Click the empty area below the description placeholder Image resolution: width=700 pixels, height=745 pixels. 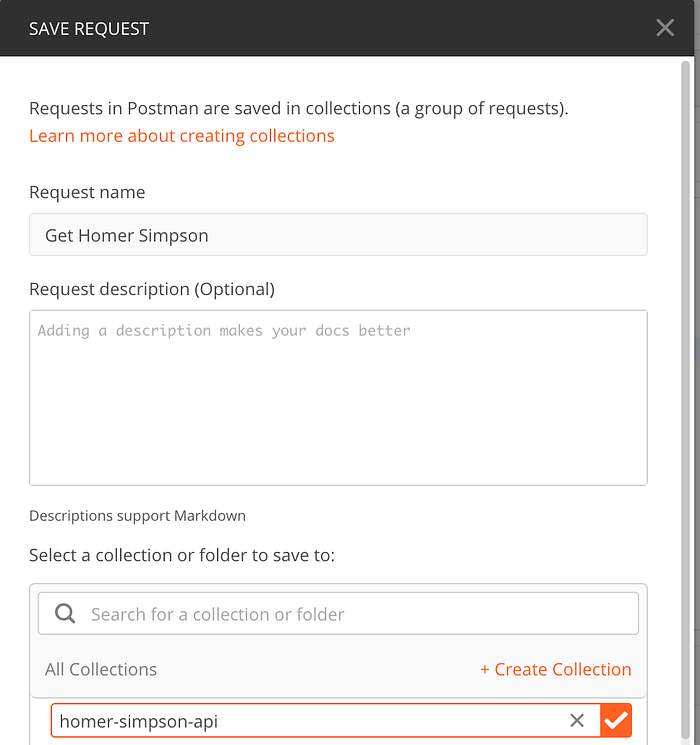tap(338, 430)
